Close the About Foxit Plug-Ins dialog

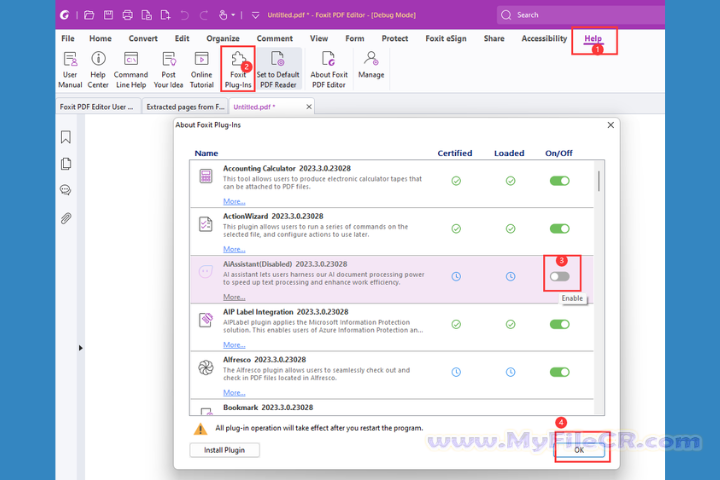coord(611,125)
